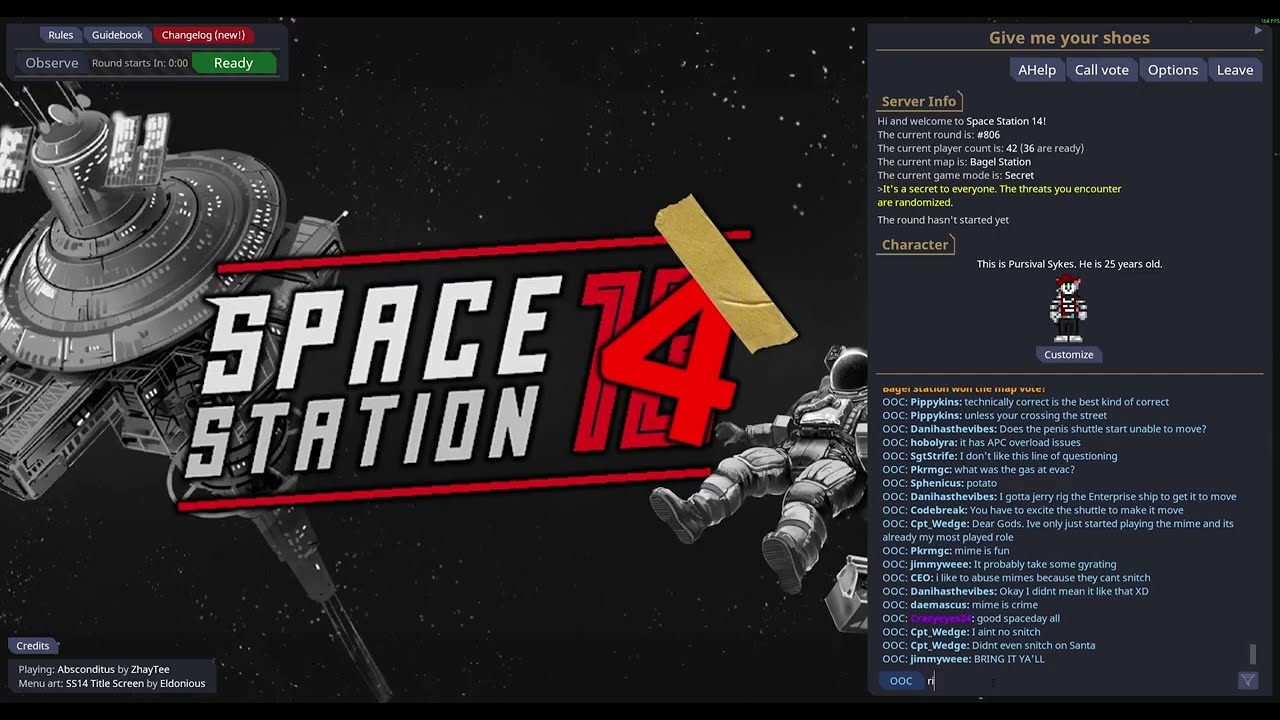Click 'This is Pursival Sykes' description text
The image size is (1280, 720).
click(1069, 264)
